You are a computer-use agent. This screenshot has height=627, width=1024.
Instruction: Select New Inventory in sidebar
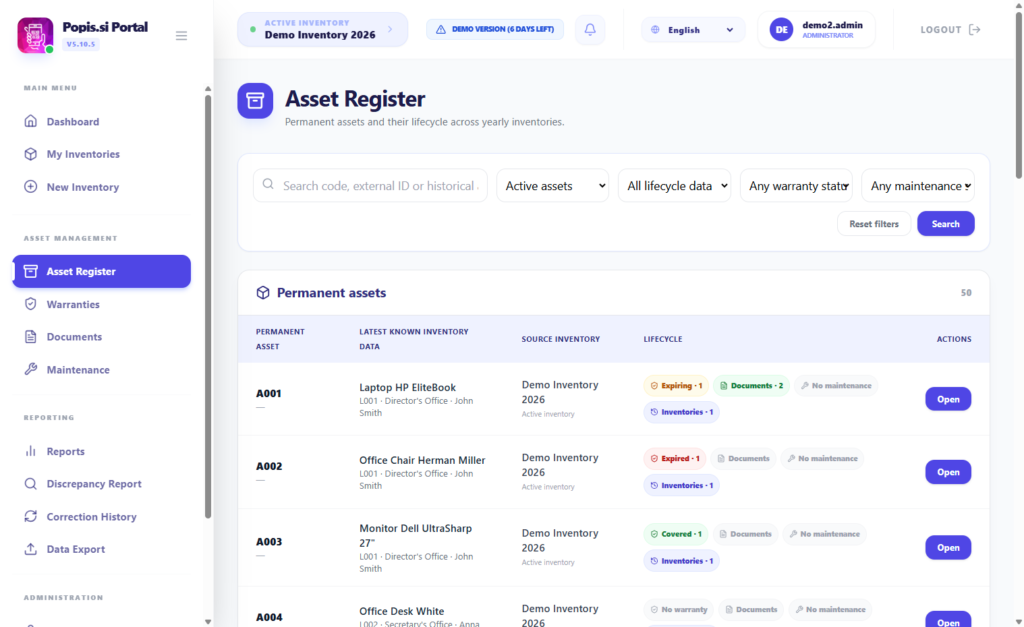pos(102,187)
